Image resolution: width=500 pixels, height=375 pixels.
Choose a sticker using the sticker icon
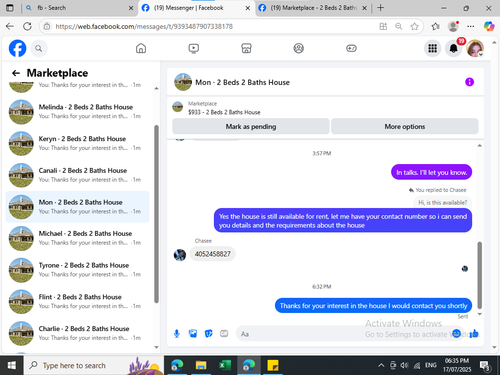[209, 333]
